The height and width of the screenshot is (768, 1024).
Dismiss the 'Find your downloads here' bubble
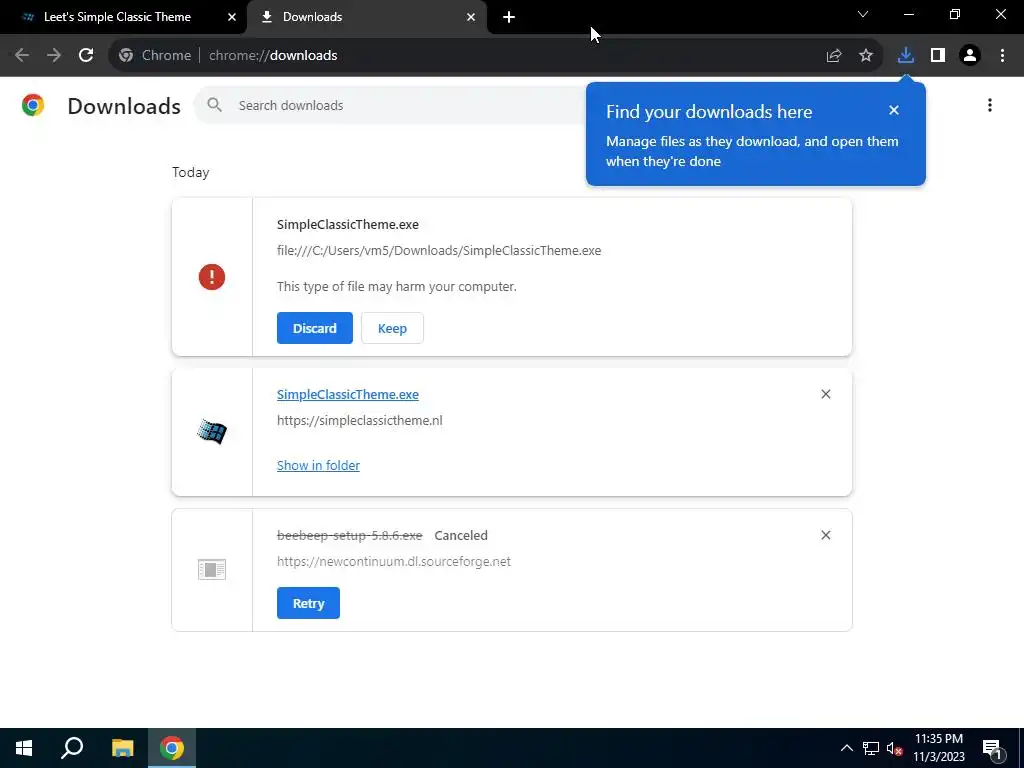point(894,110)
